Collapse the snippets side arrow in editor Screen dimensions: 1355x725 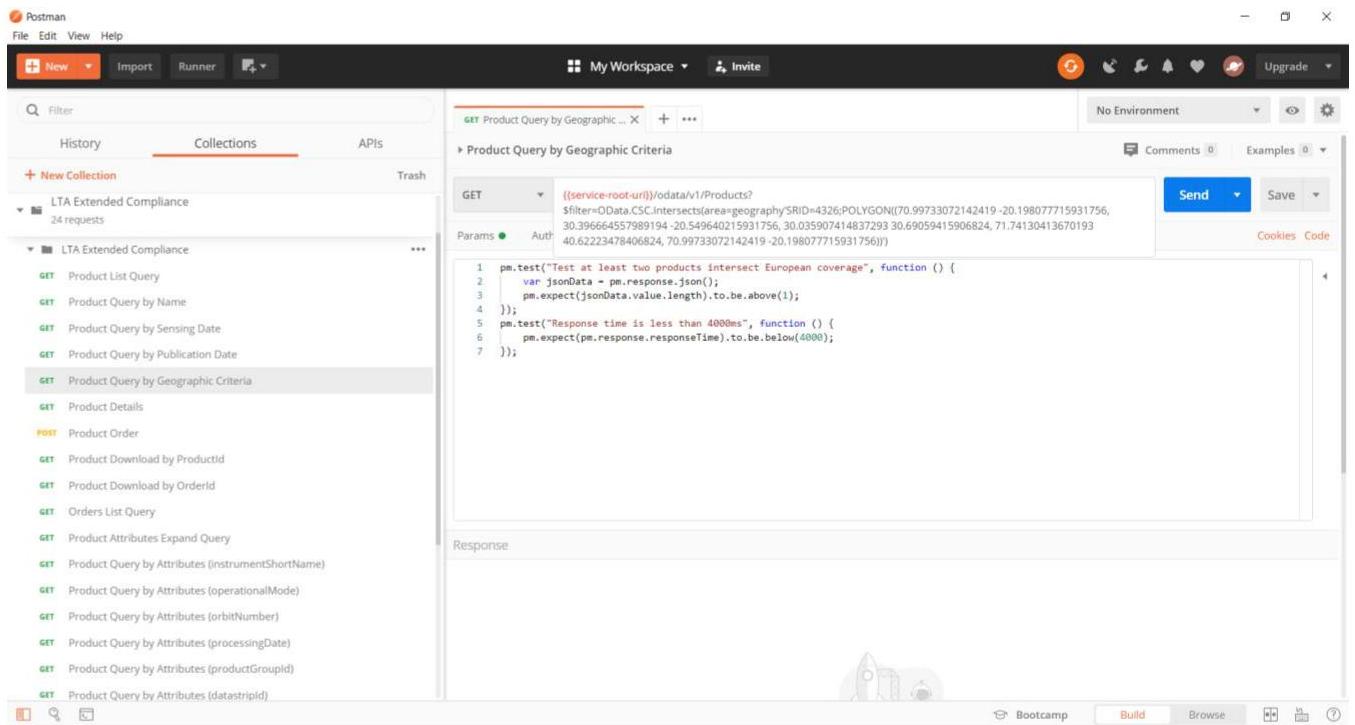point(1325,276)
